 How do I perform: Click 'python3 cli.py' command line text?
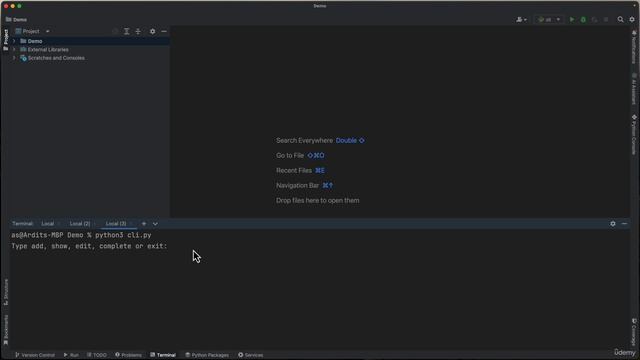(123, 235)
